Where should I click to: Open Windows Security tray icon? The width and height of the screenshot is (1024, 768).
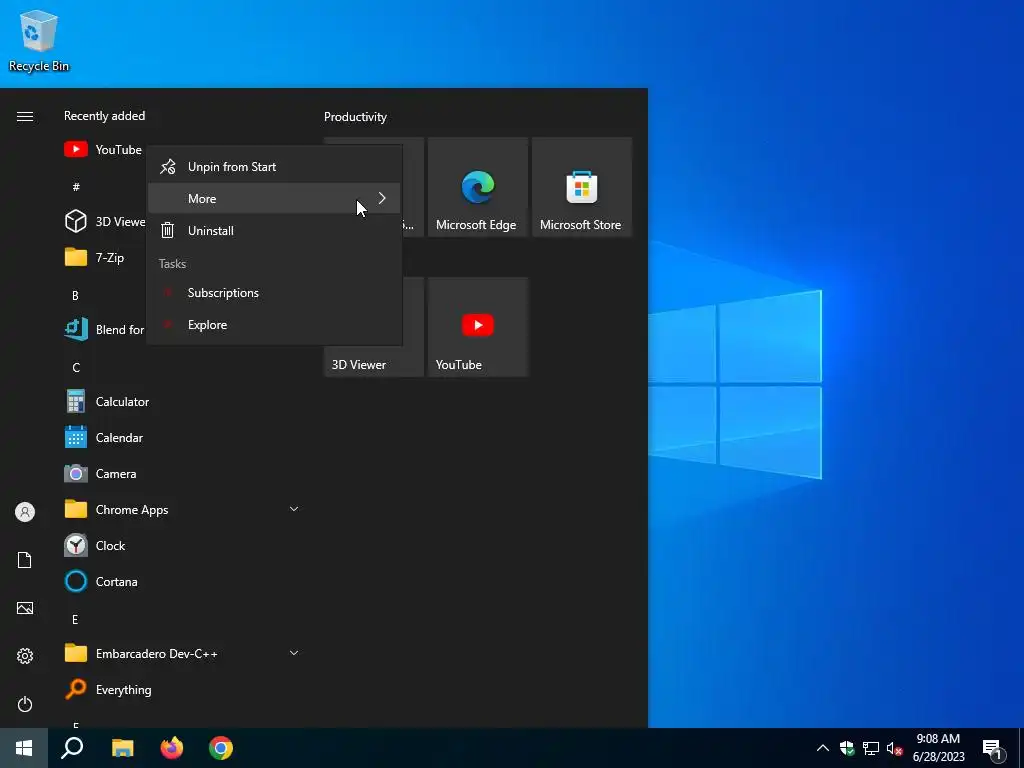tap(847, 748)
